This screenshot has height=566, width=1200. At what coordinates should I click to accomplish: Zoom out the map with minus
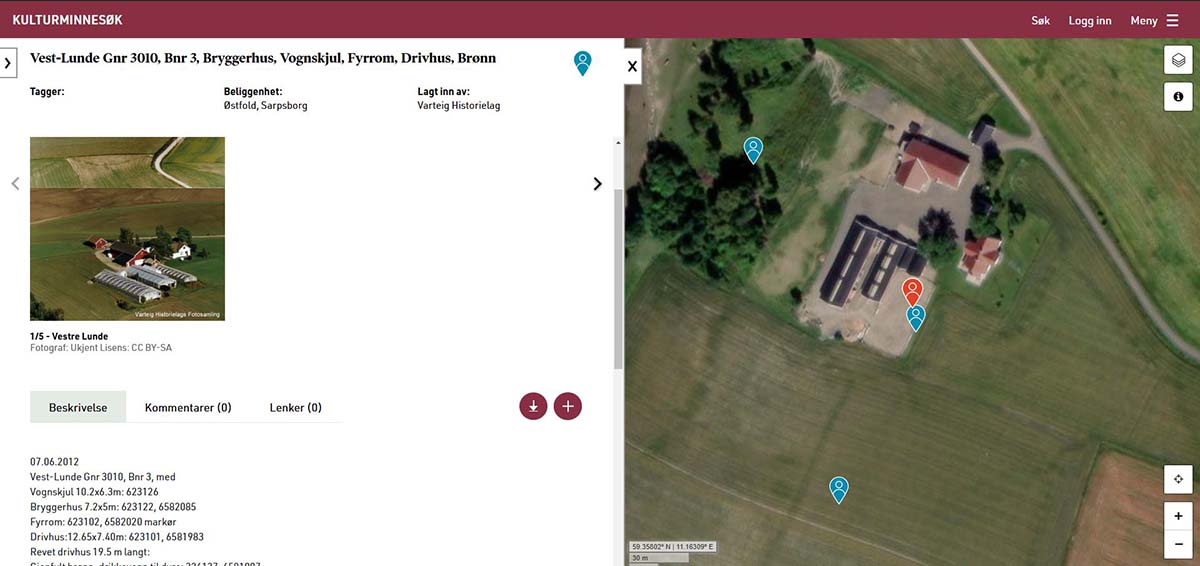tap(1179, 545)
